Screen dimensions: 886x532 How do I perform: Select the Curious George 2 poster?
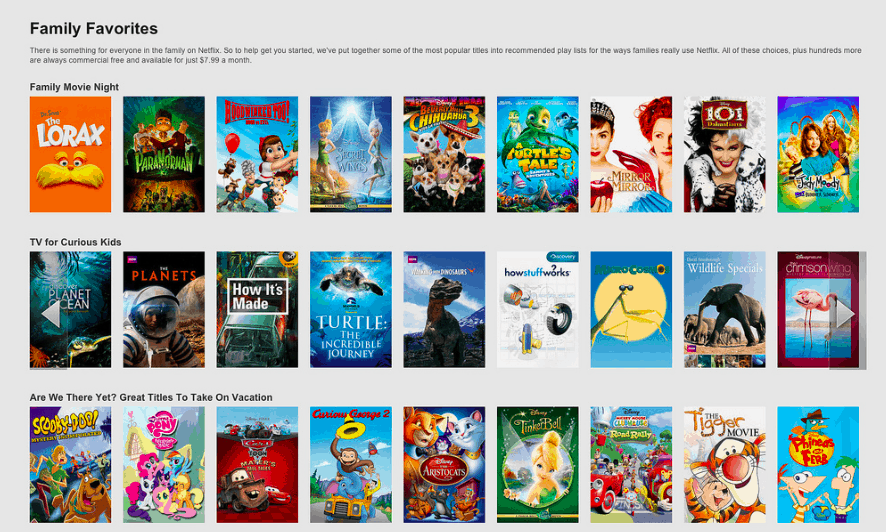coord(351,465)
